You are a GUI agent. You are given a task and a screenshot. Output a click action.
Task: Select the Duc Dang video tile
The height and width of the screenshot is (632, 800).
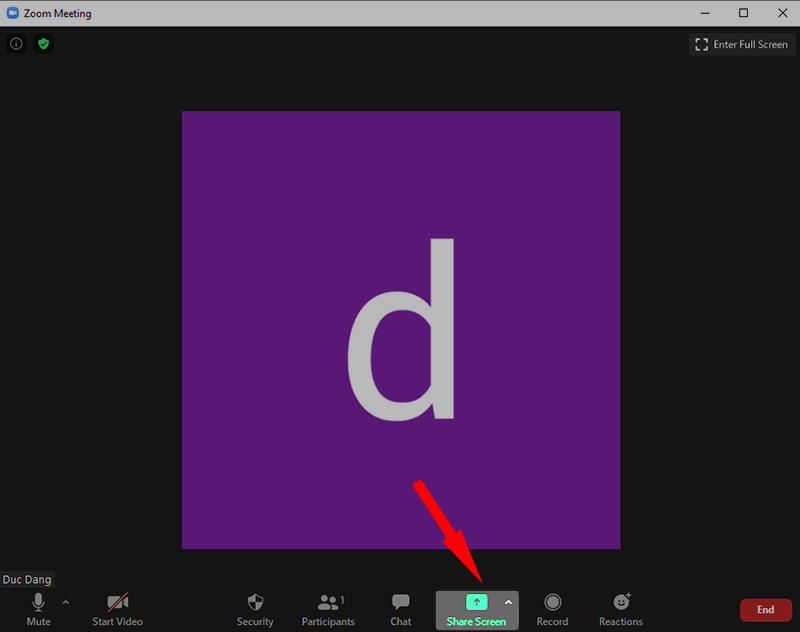[400, 330]
